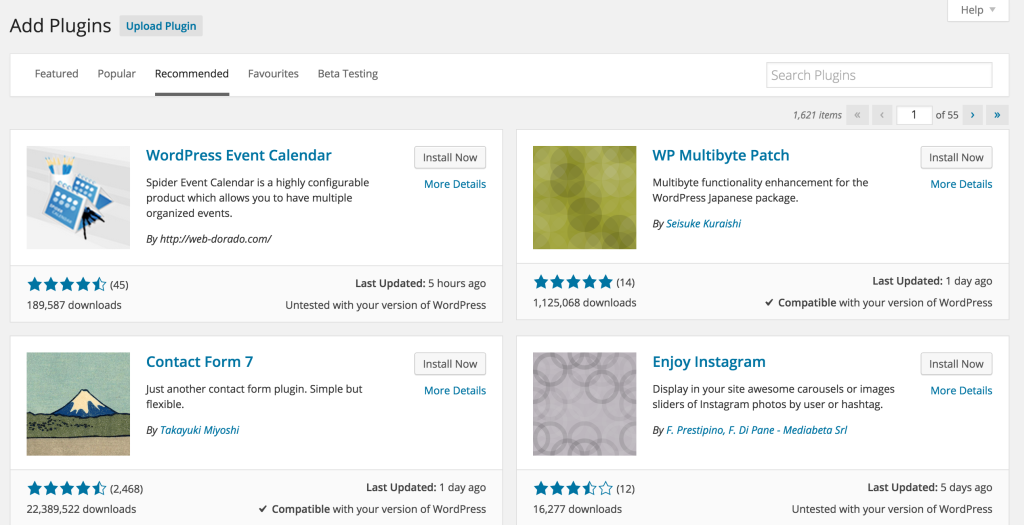Image resolution: width=1024 pixels, height=525 pixels.
Task: Click the Search Plugins input field
Action: pyautogui.click(x=879, y=75)
